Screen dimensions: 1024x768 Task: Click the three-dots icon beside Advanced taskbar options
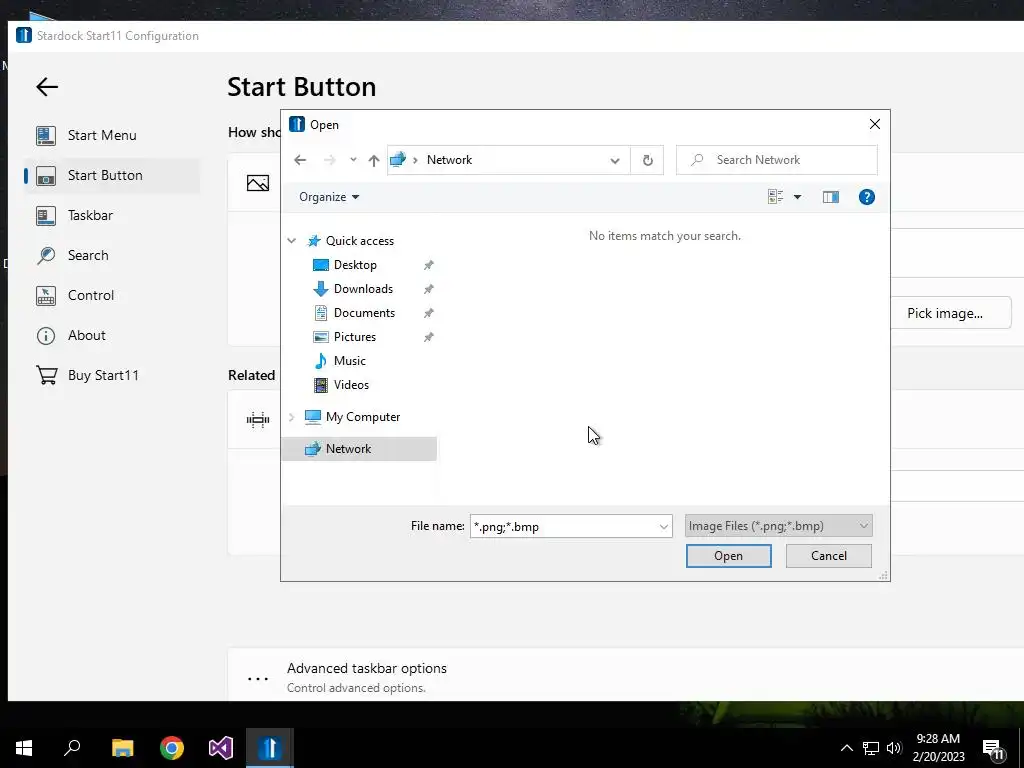pyautogui.click(x=258, y=679)
